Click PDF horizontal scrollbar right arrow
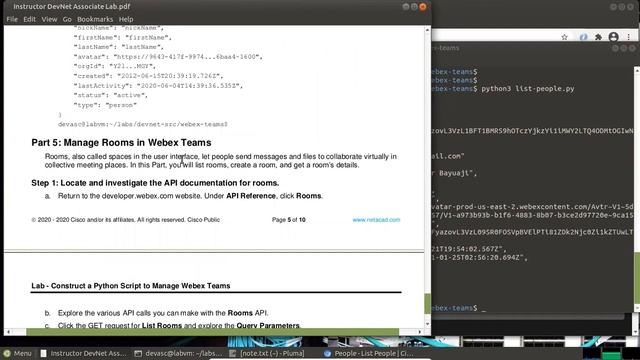 point(420,332)
